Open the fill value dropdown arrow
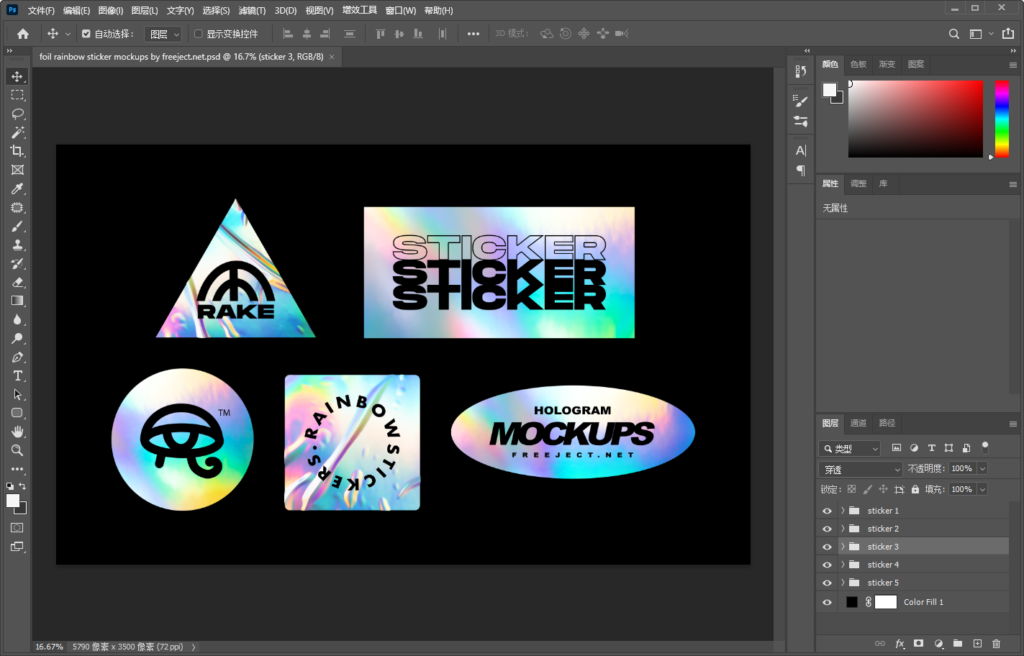The image size is (1024, 656). [x=982, y=489]
